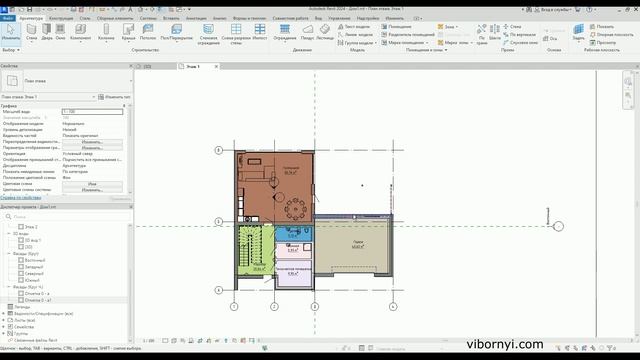Image resolution: width=640 pixels, height=360 pixels.
Task: Click the Ось (Grid) tool
Action: click(550, 38)
